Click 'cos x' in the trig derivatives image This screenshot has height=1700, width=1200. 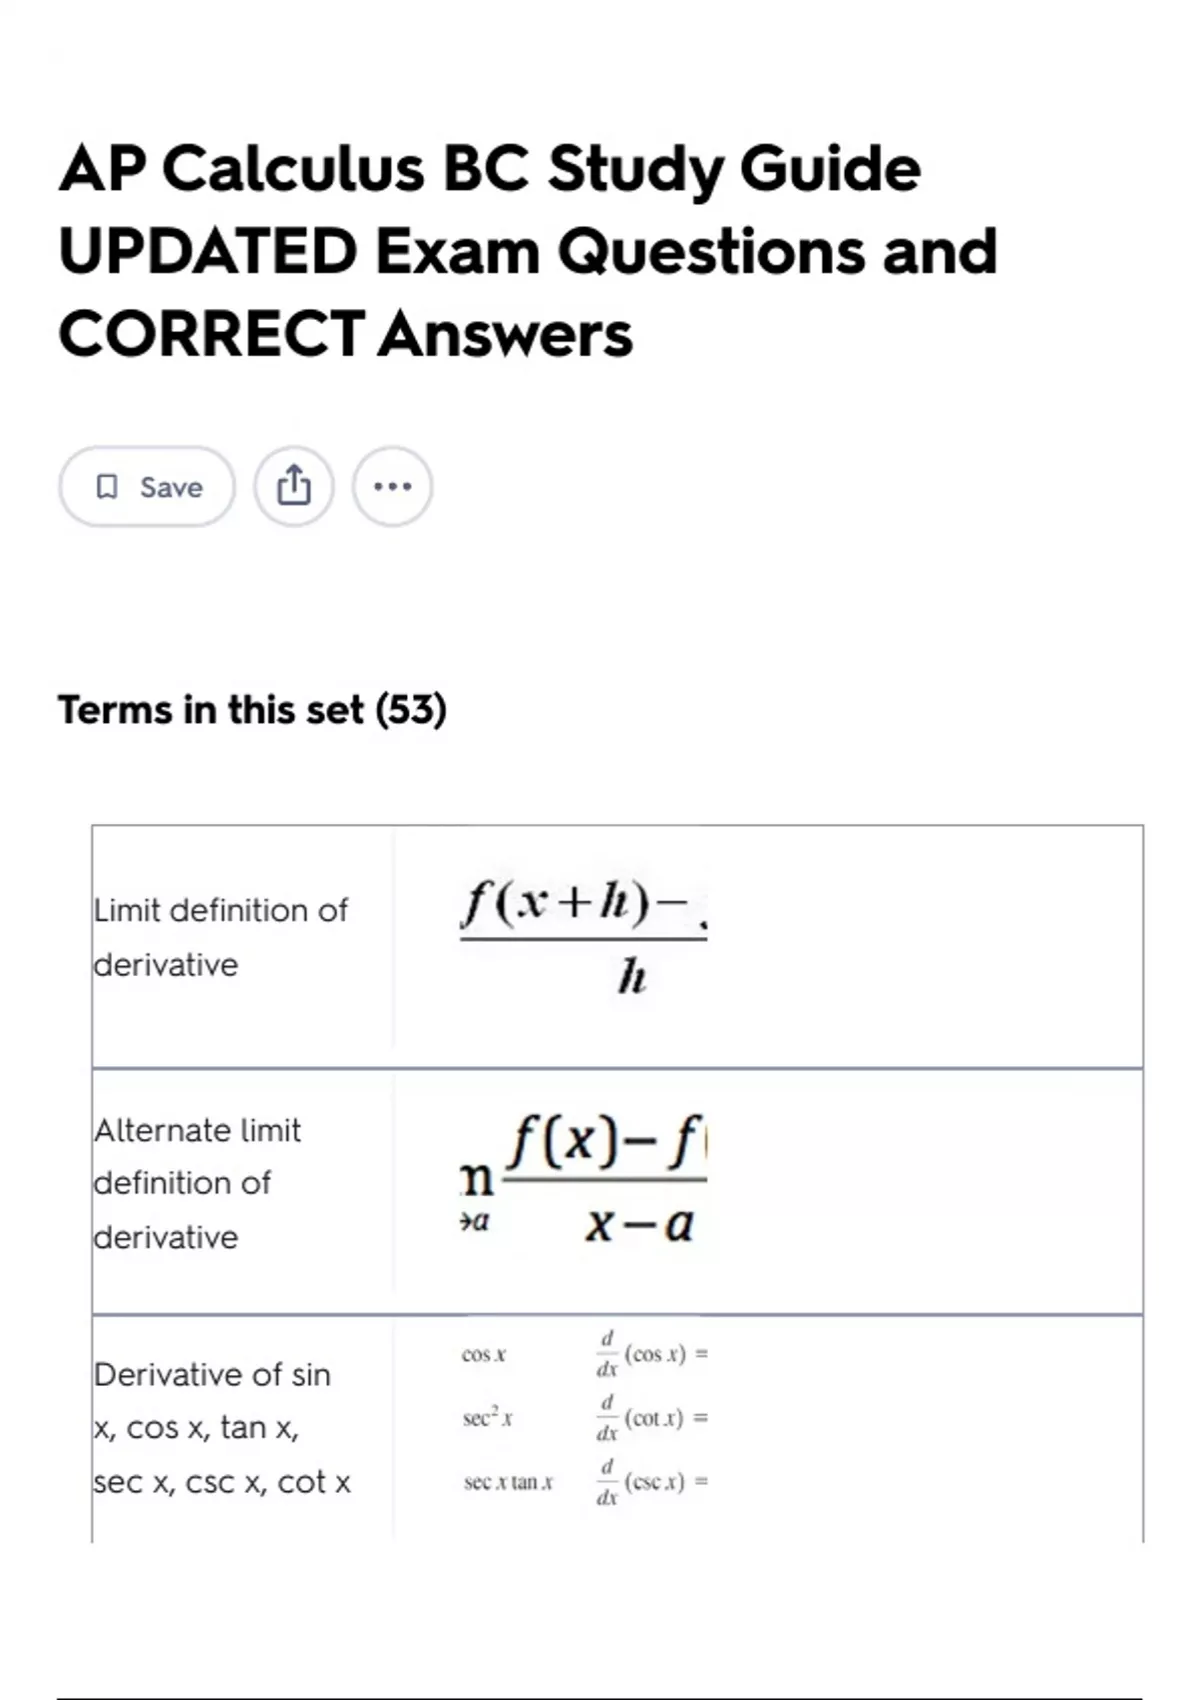(x=484, y=1355)
